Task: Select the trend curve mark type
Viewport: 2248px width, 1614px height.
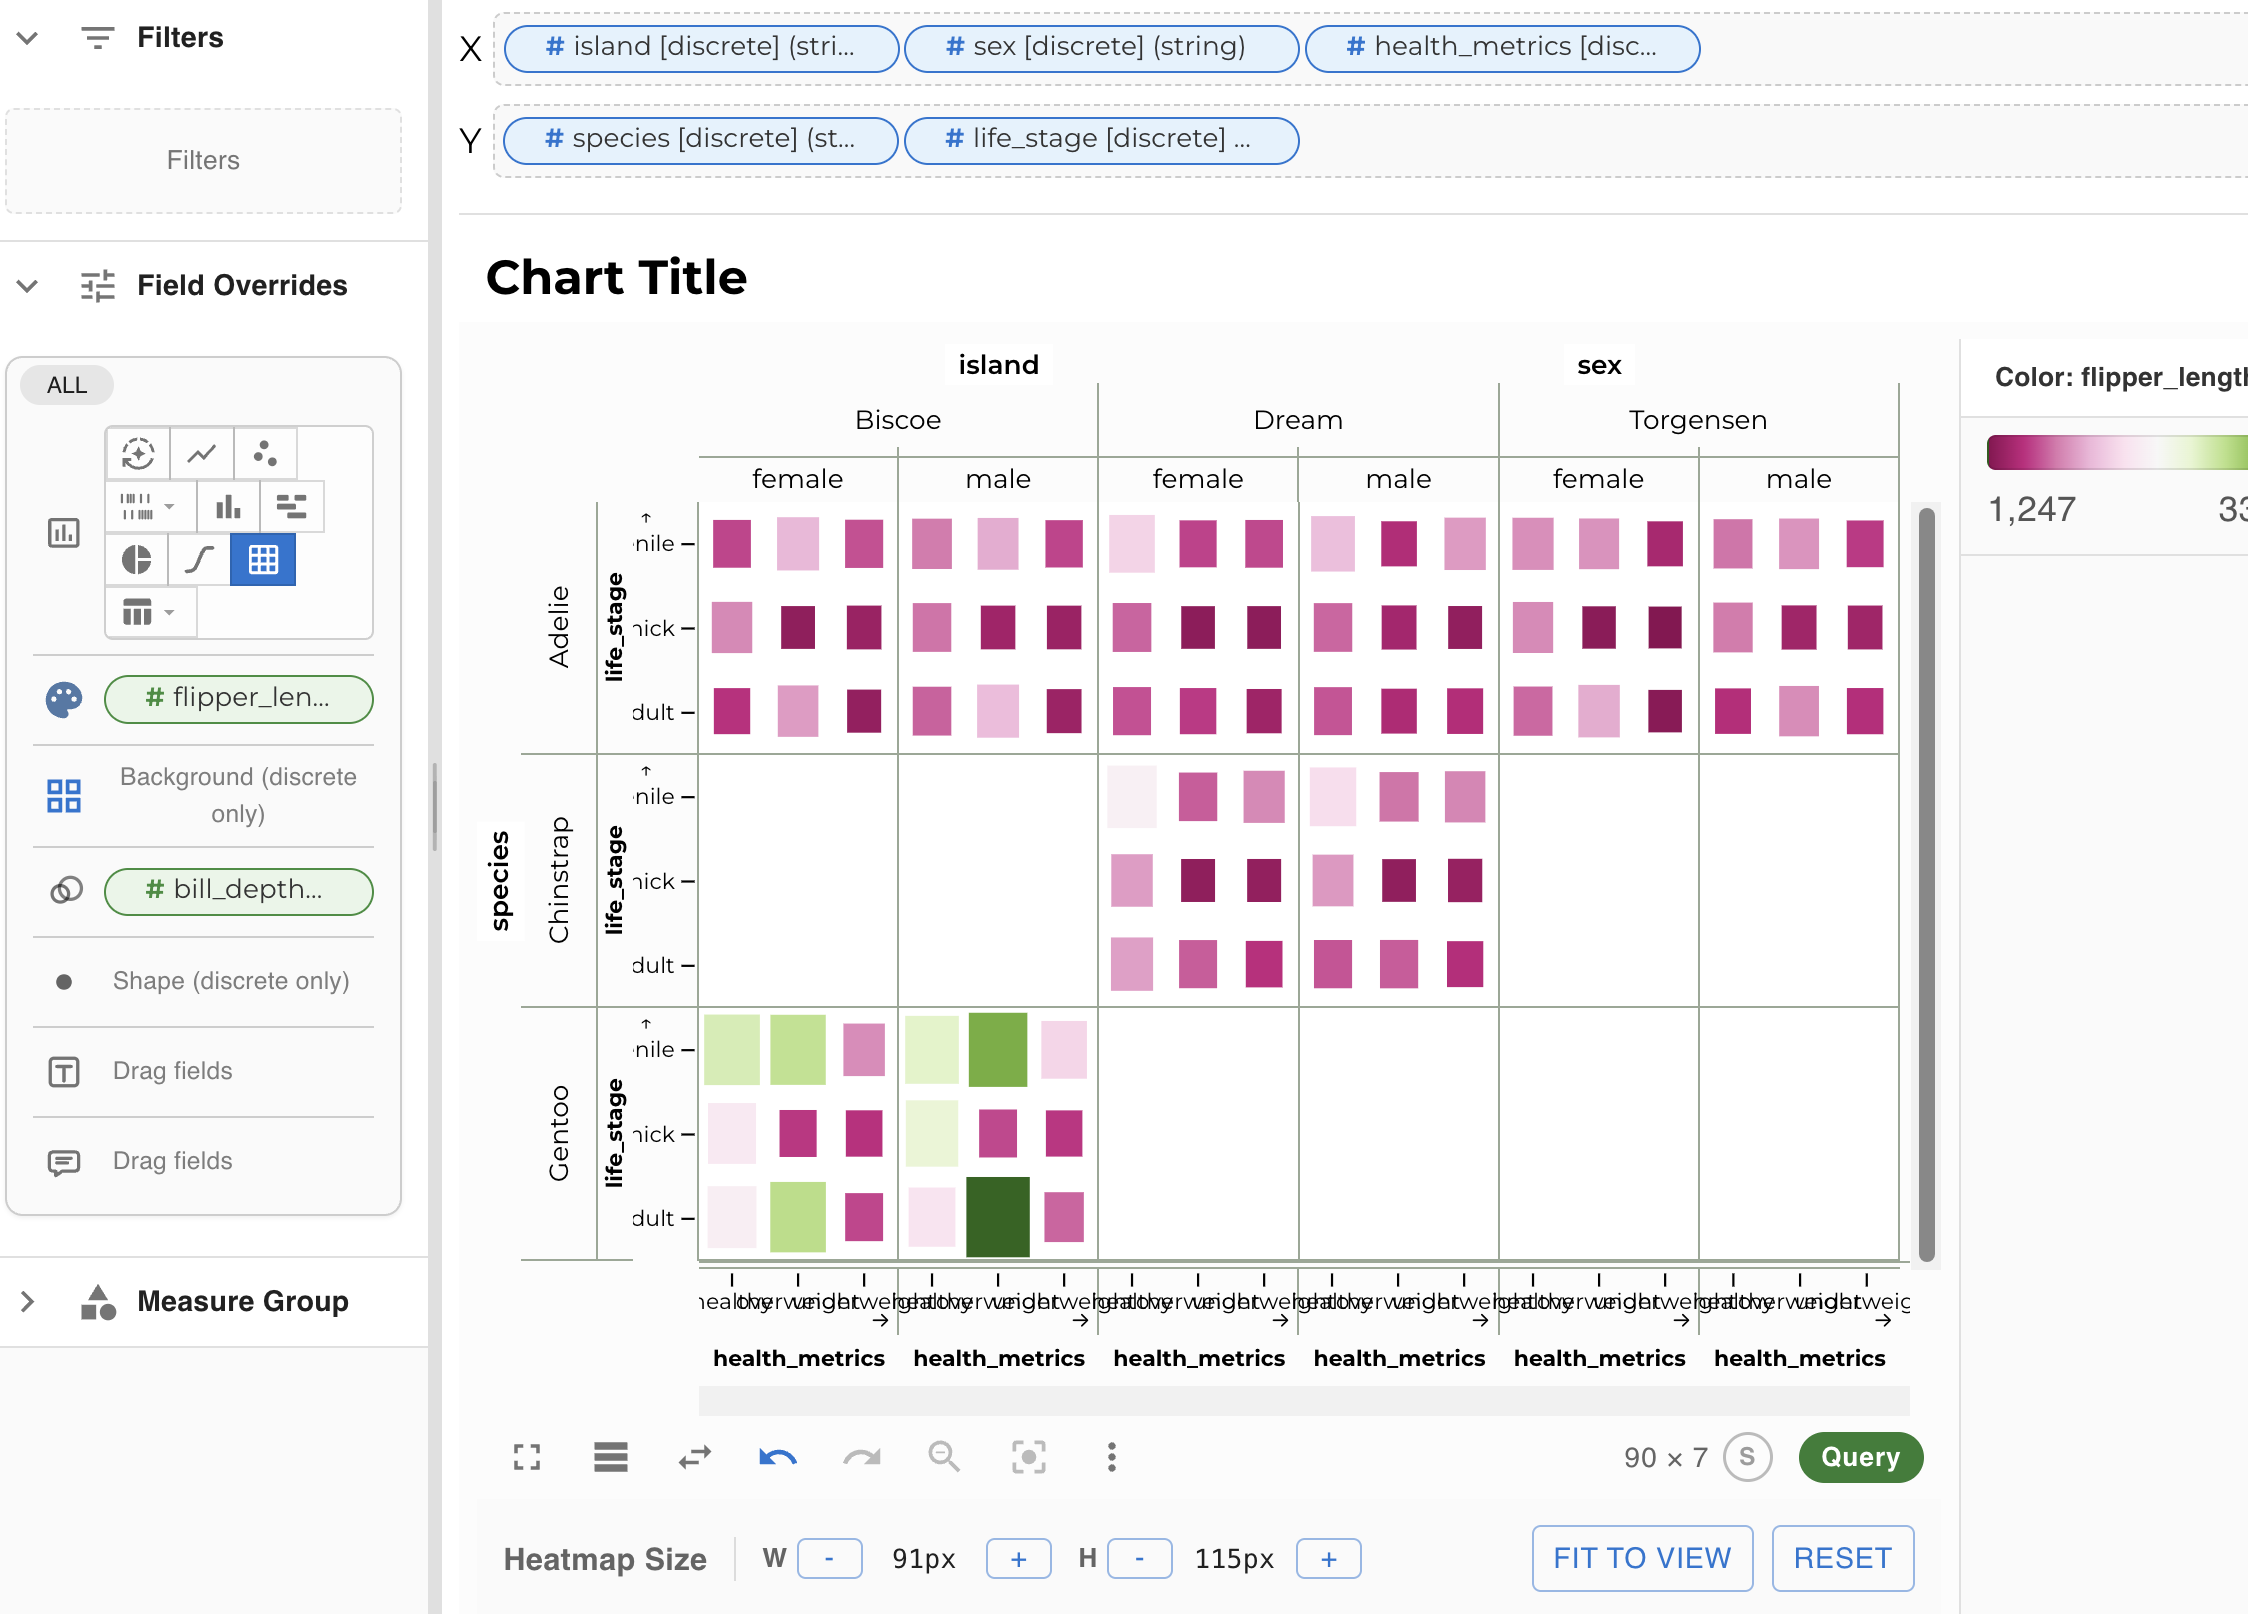Action: 199,559
